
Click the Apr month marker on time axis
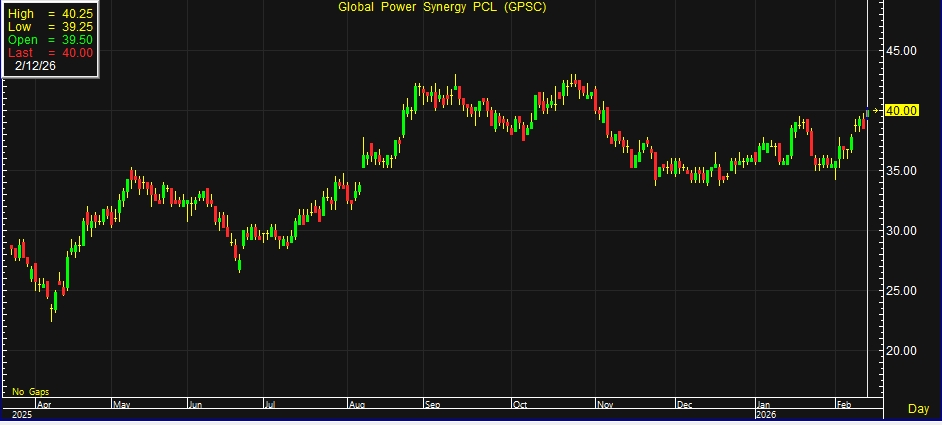44,404
